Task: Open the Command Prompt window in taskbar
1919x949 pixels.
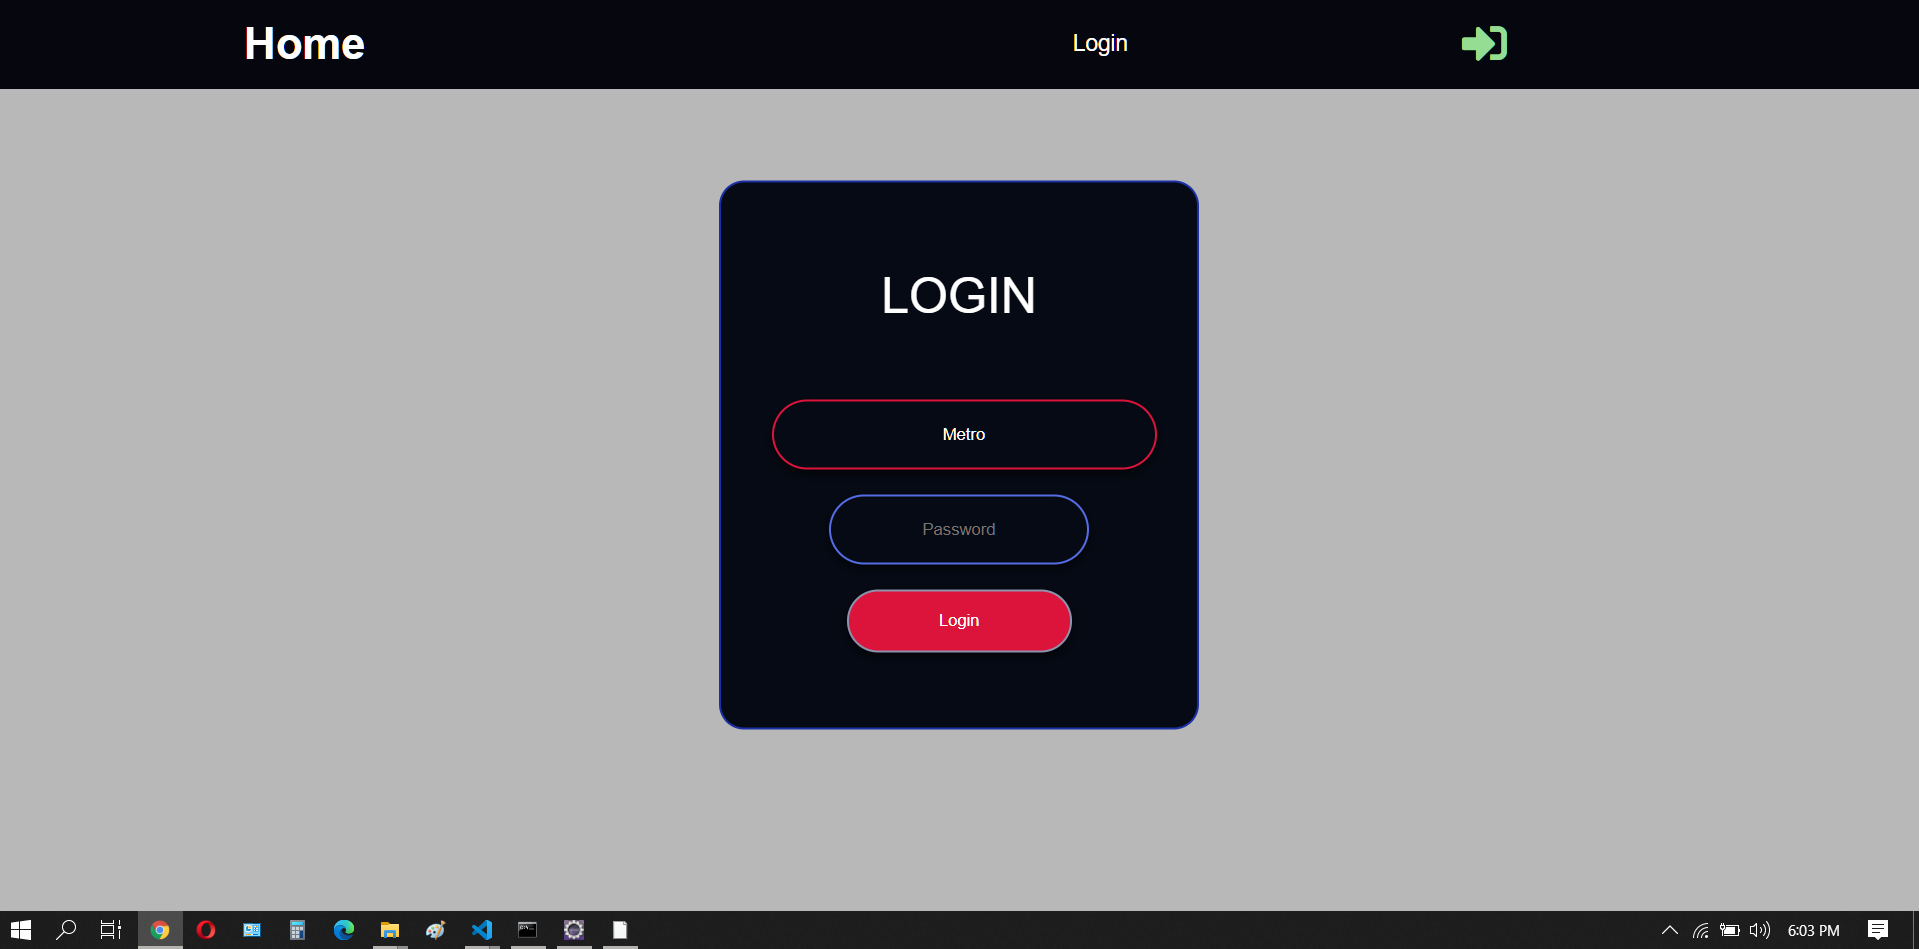Action: pos(527,930)
